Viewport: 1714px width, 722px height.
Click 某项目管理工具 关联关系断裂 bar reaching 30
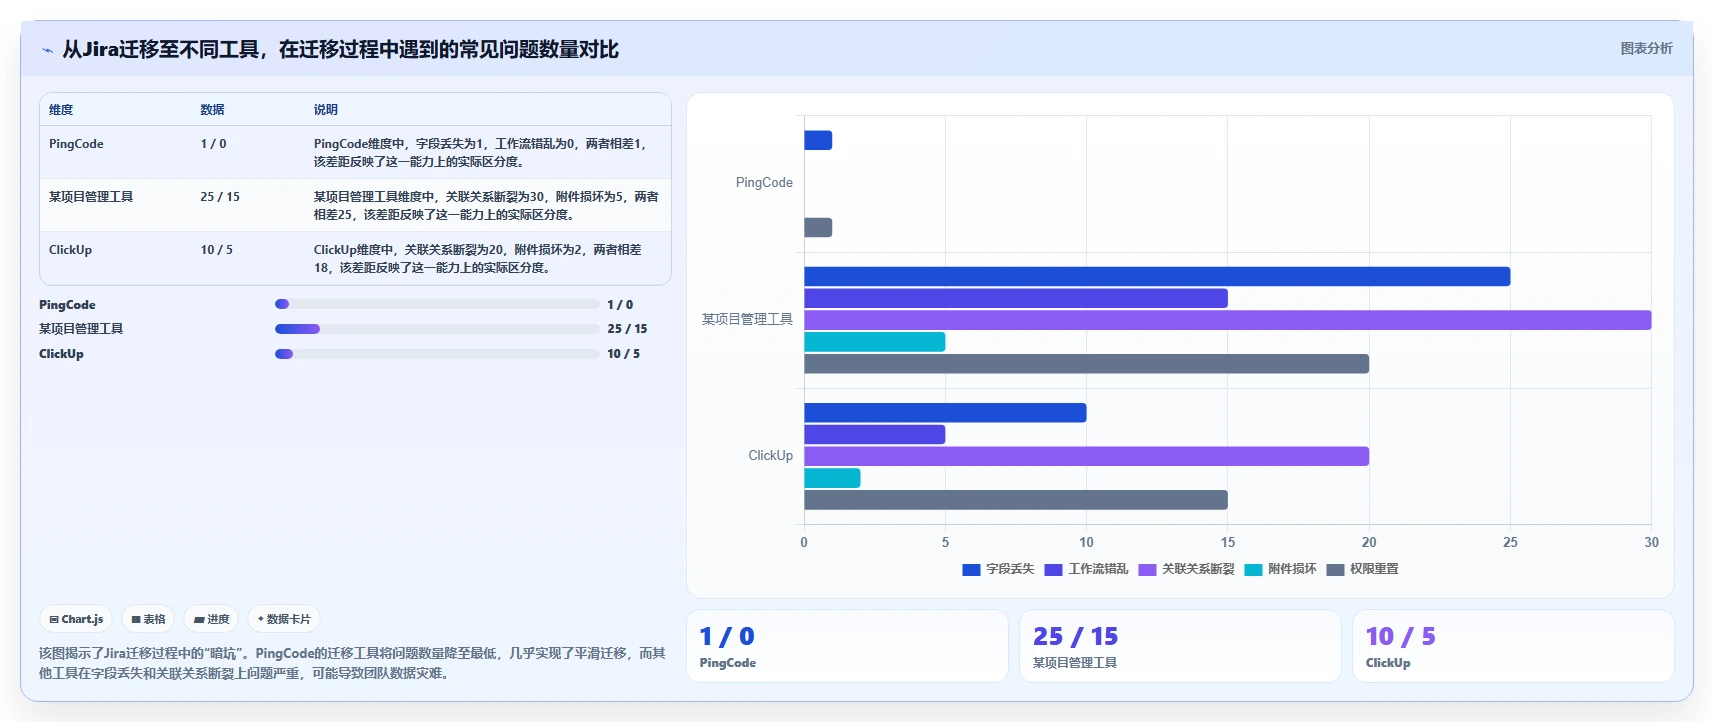pyautogui.click(x=1227, y=320)
